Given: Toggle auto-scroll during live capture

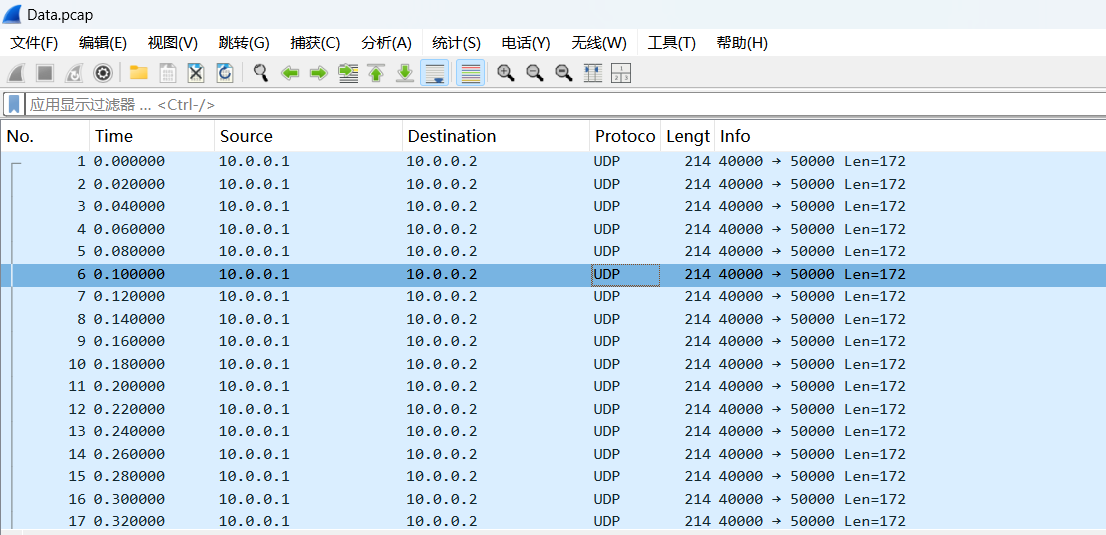Looking at the screenshot, I should pyautogui.click(x=434, y=73).
